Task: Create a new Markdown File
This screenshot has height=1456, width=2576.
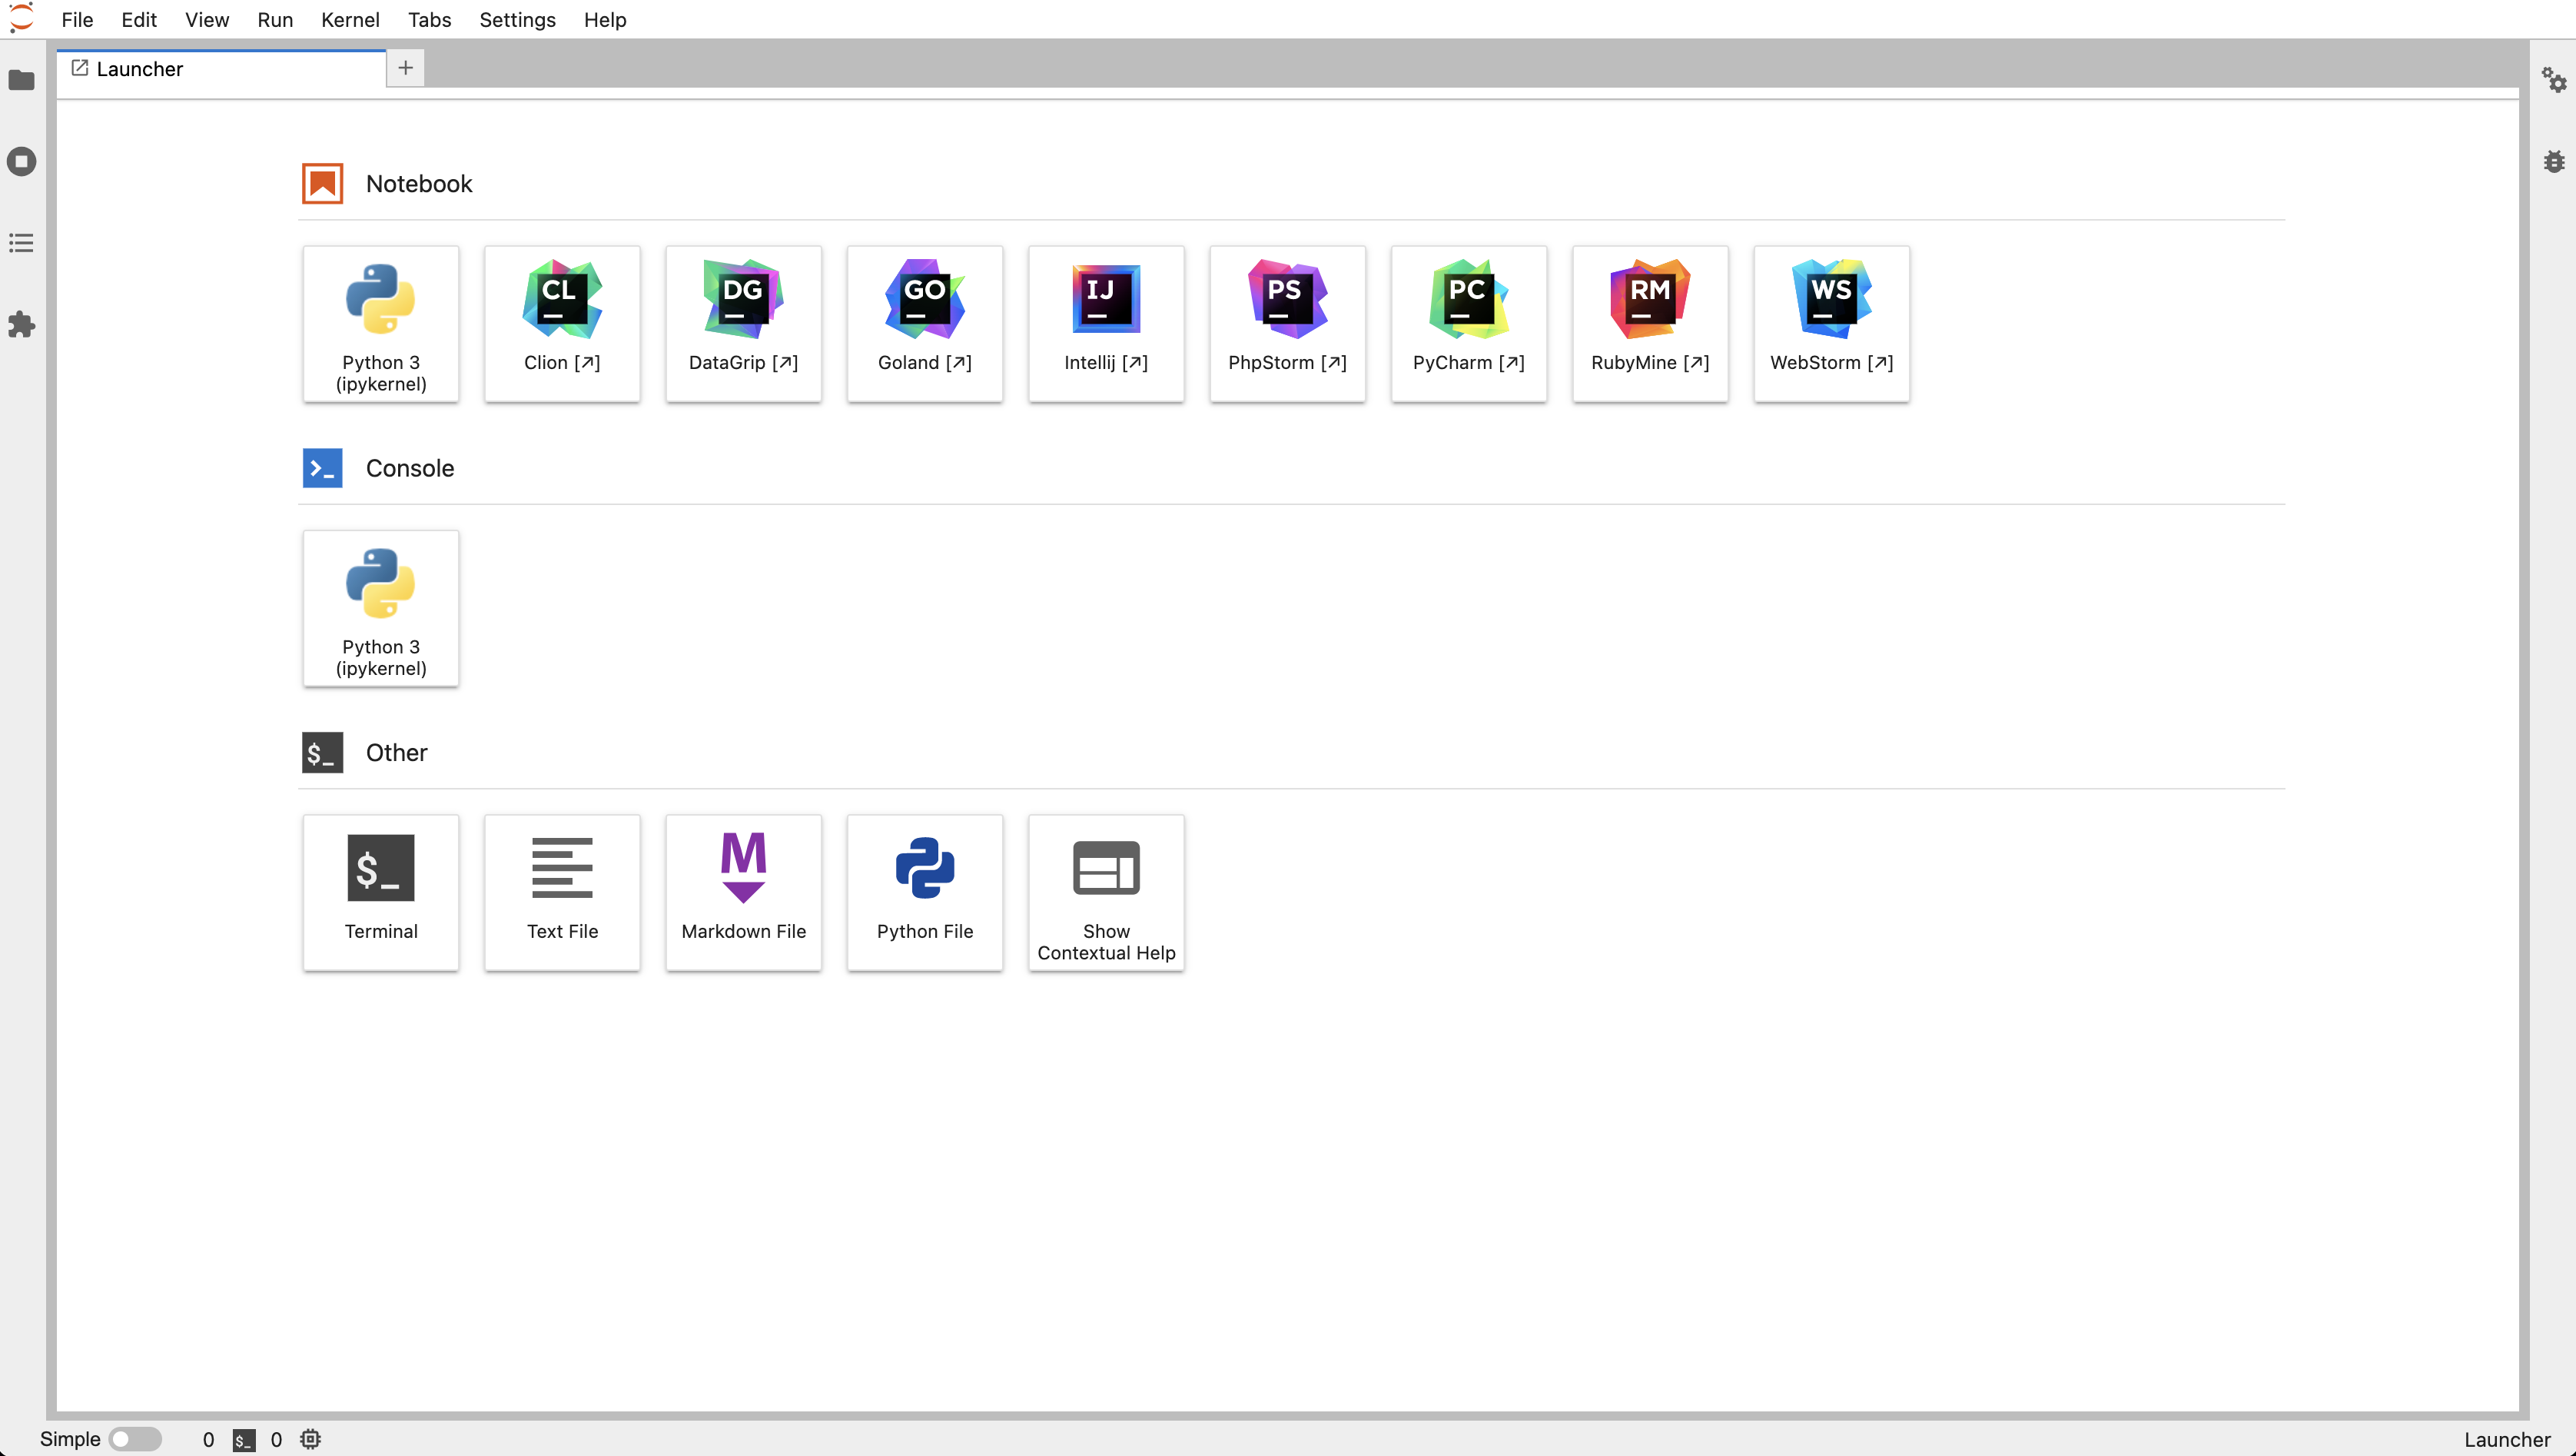Action: coord(743,891)
